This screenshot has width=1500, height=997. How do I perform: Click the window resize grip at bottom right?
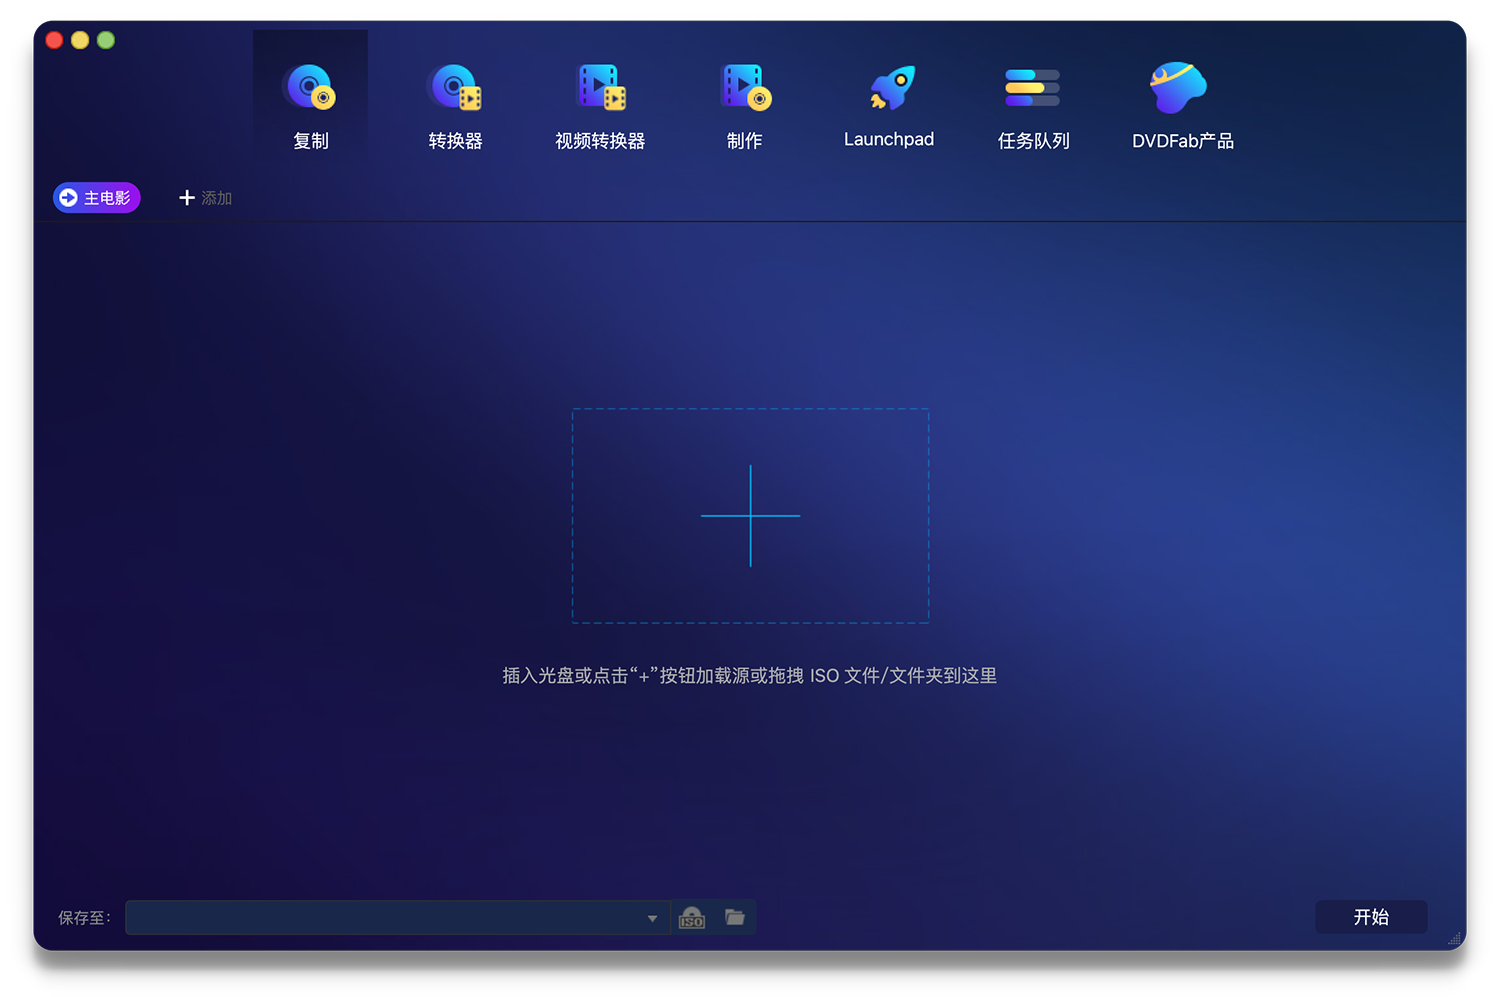point(1453,938)
